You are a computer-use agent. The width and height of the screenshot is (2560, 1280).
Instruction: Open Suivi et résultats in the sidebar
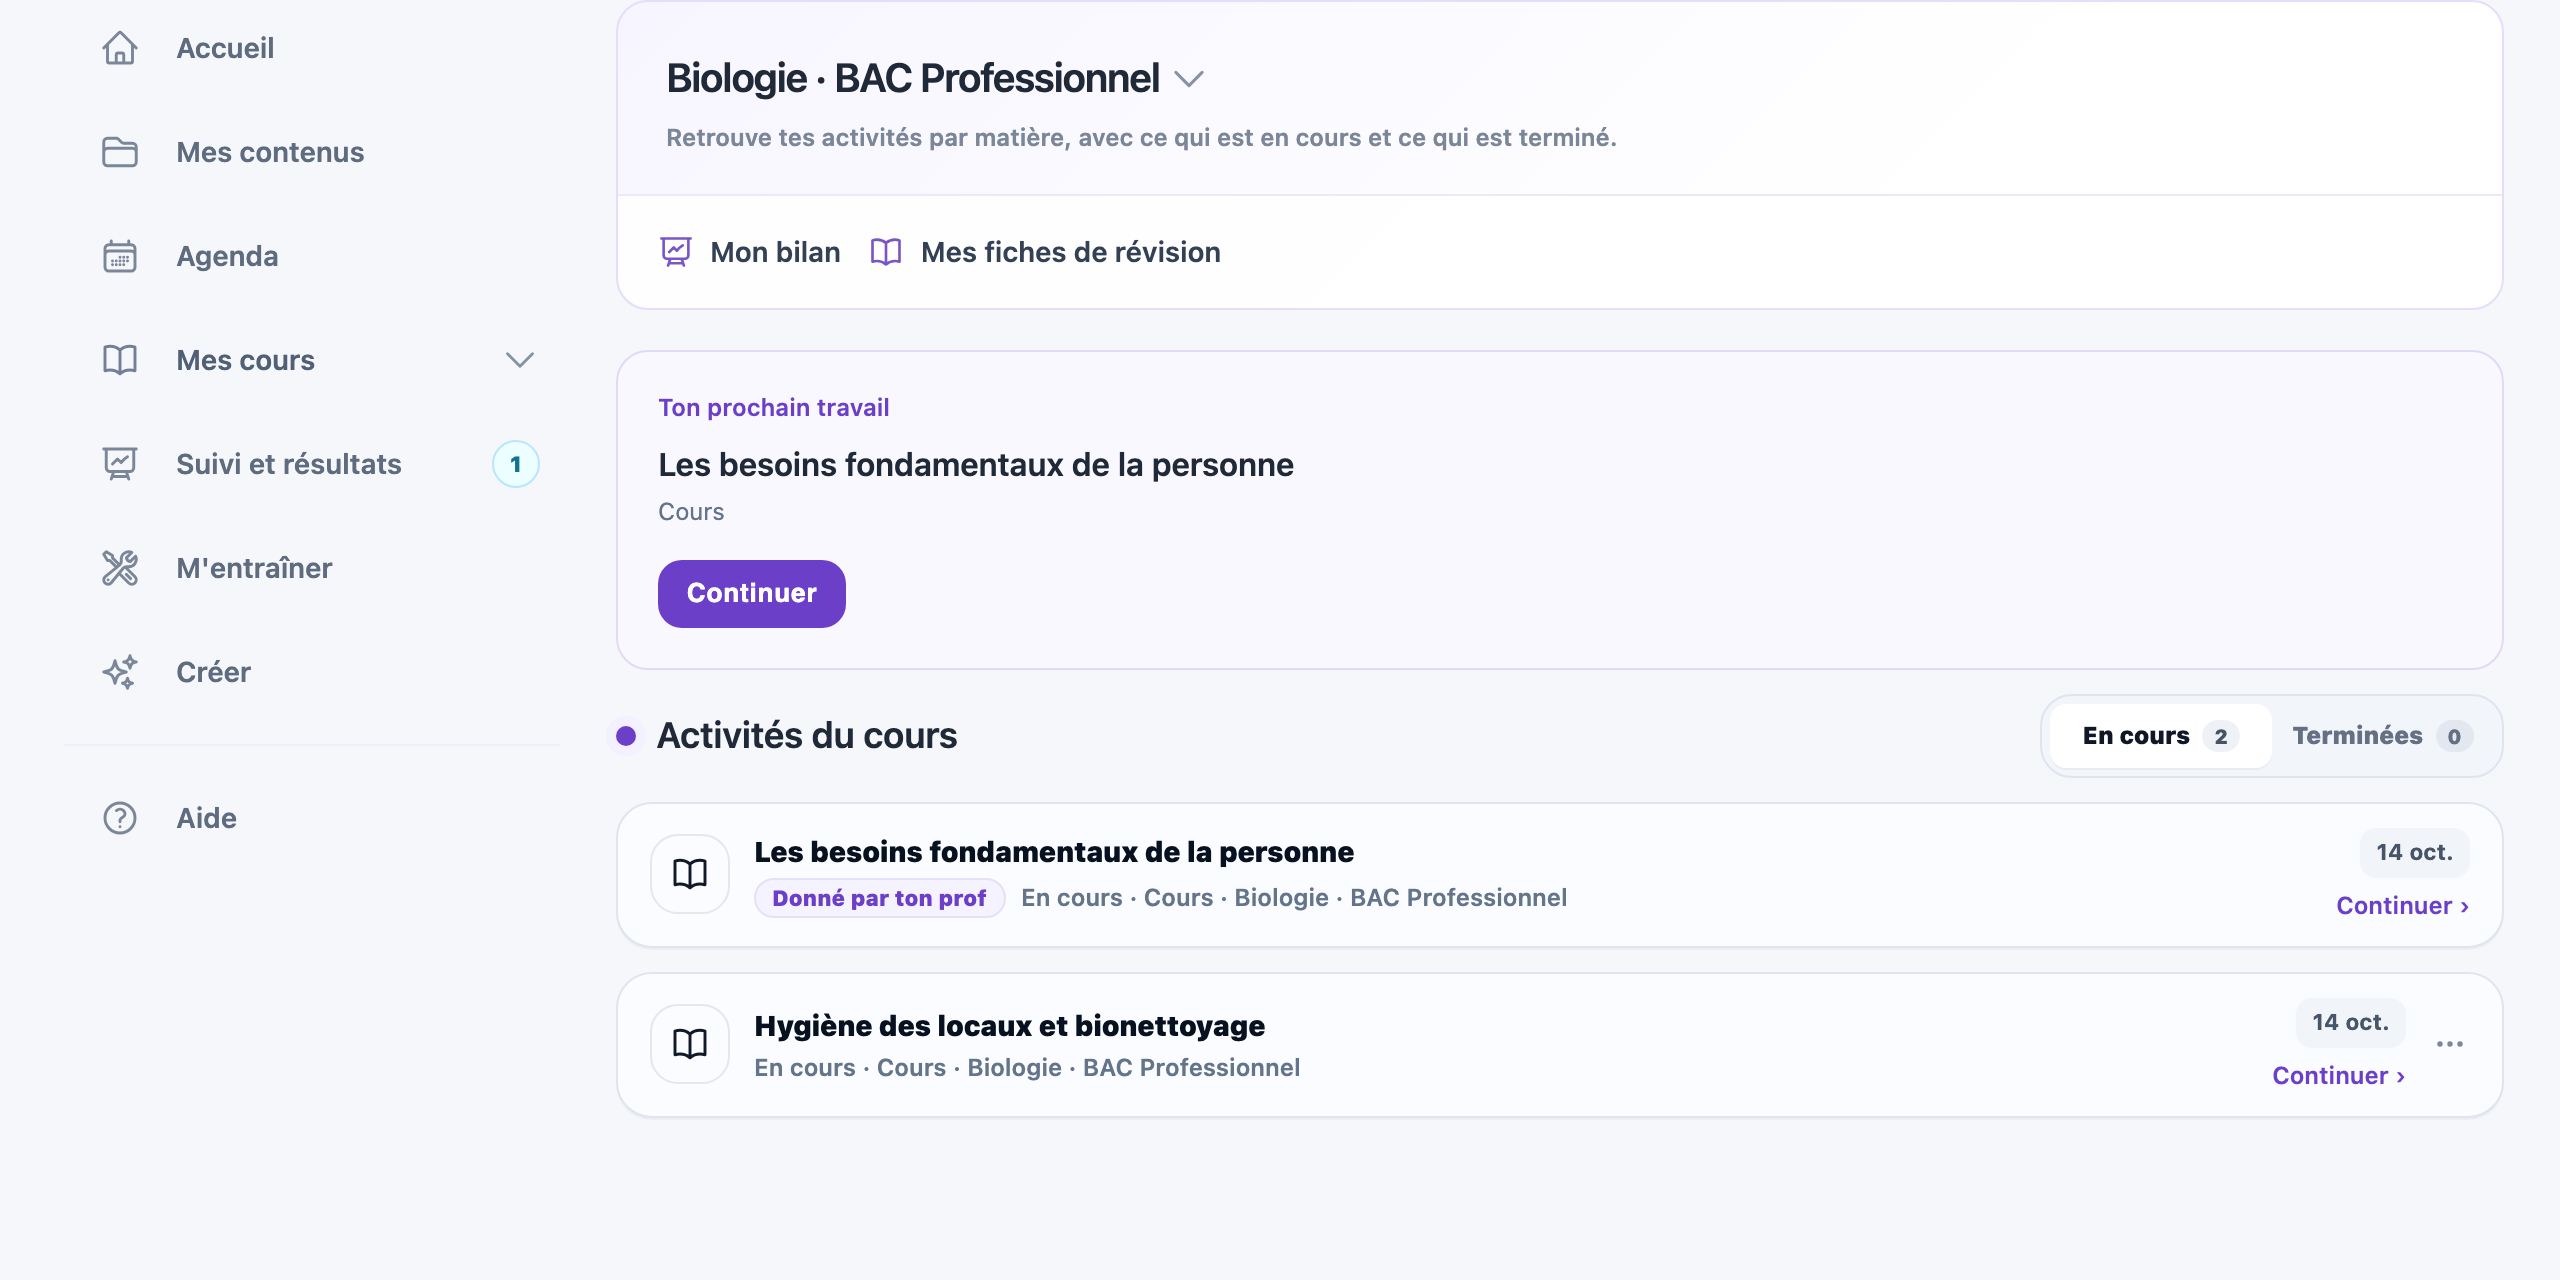pos(289,464)
